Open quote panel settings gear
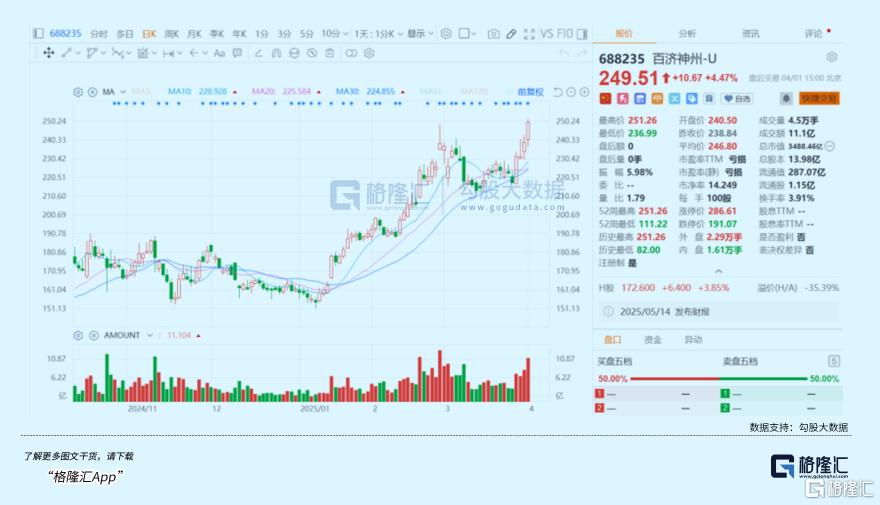The height and width of the screenshot is (505, 880). tap(832, 57)
